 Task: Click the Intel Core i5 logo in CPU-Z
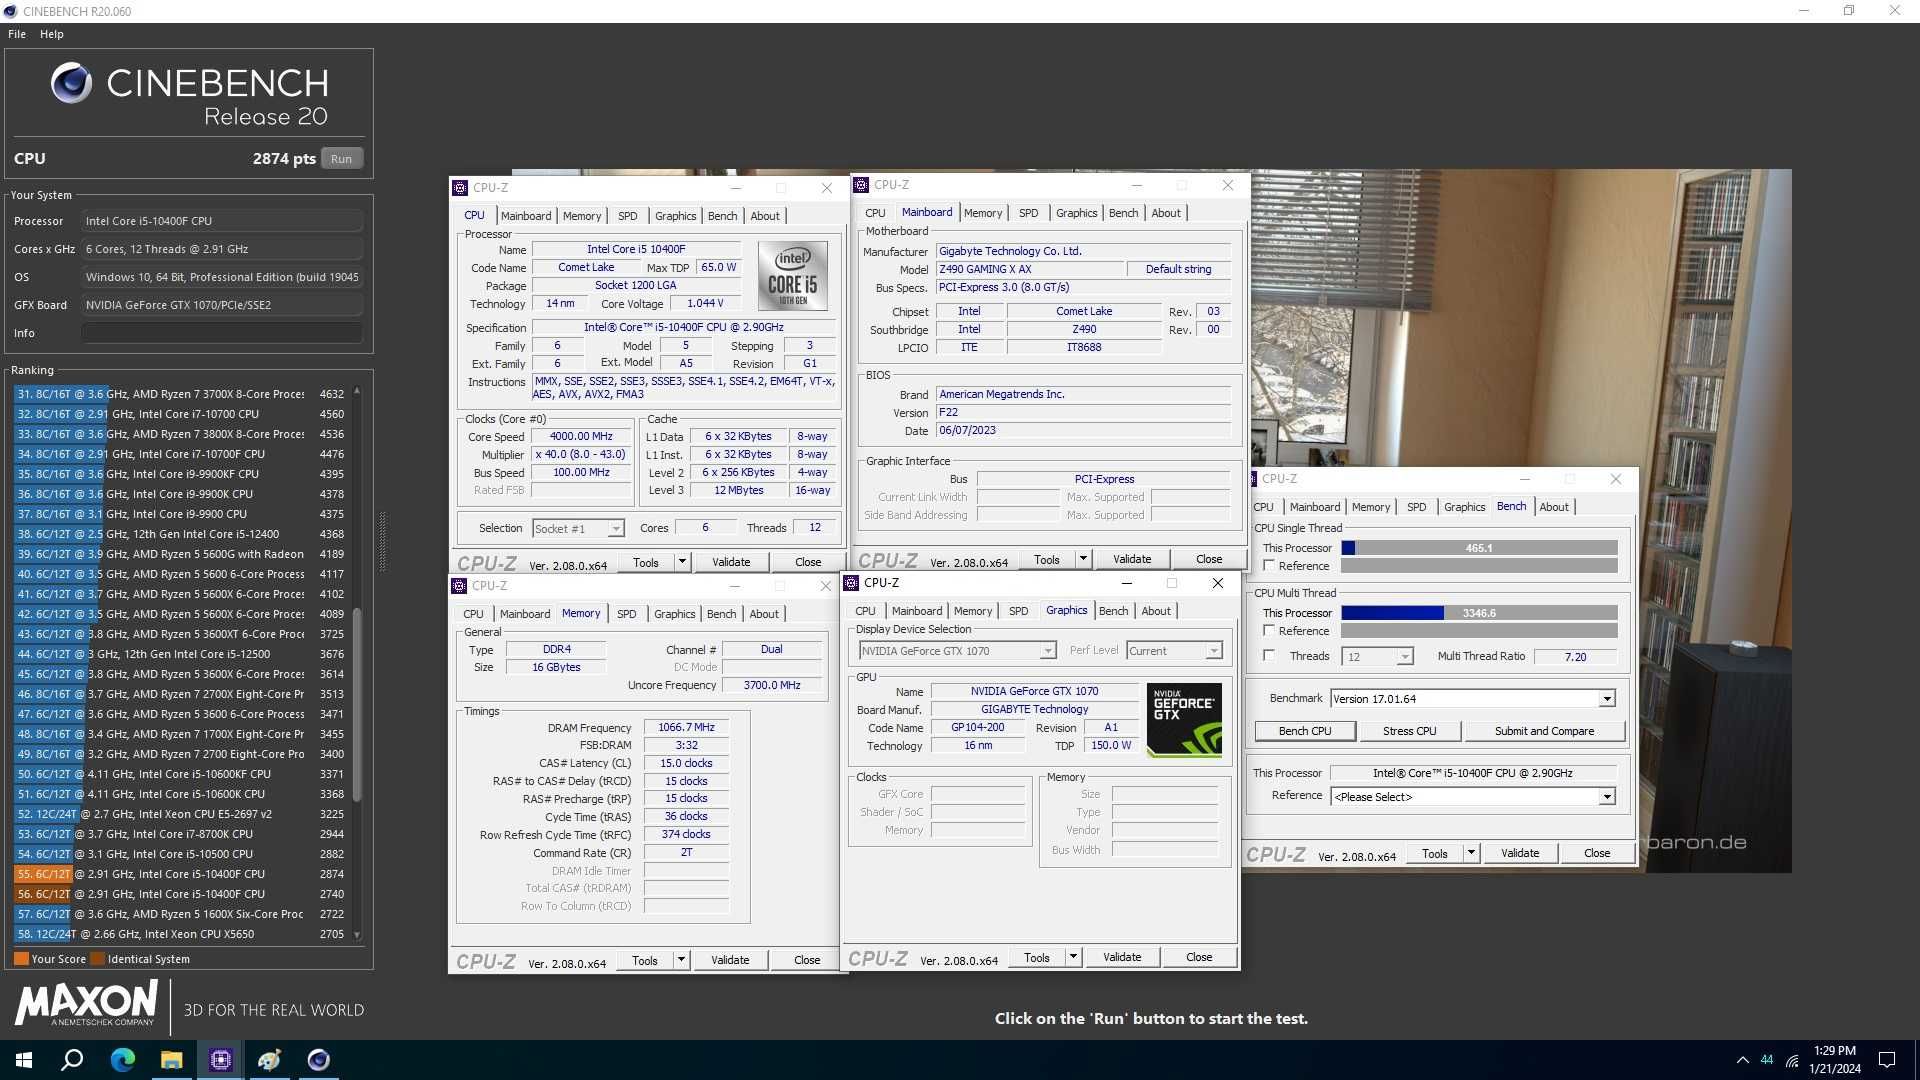pos(792,275)
